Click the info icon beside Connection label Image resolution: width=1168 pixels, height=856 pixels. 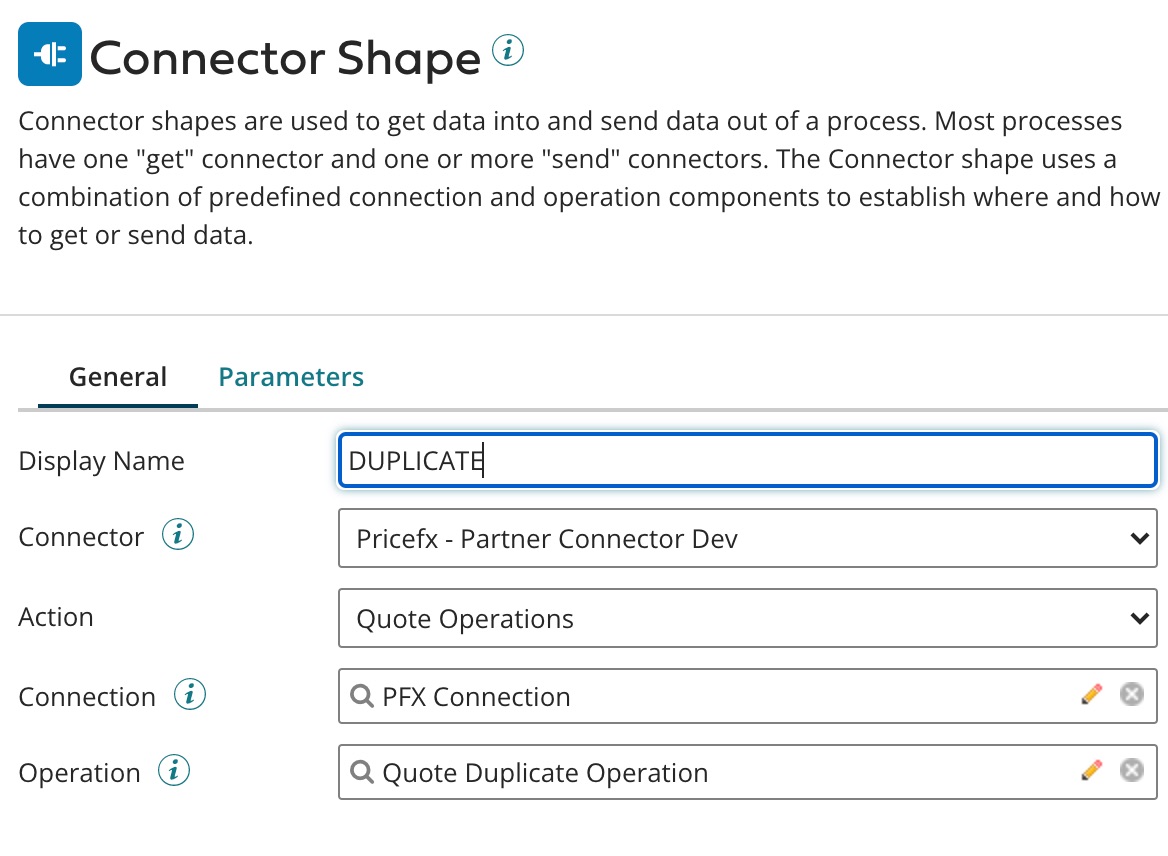[189, 693]
